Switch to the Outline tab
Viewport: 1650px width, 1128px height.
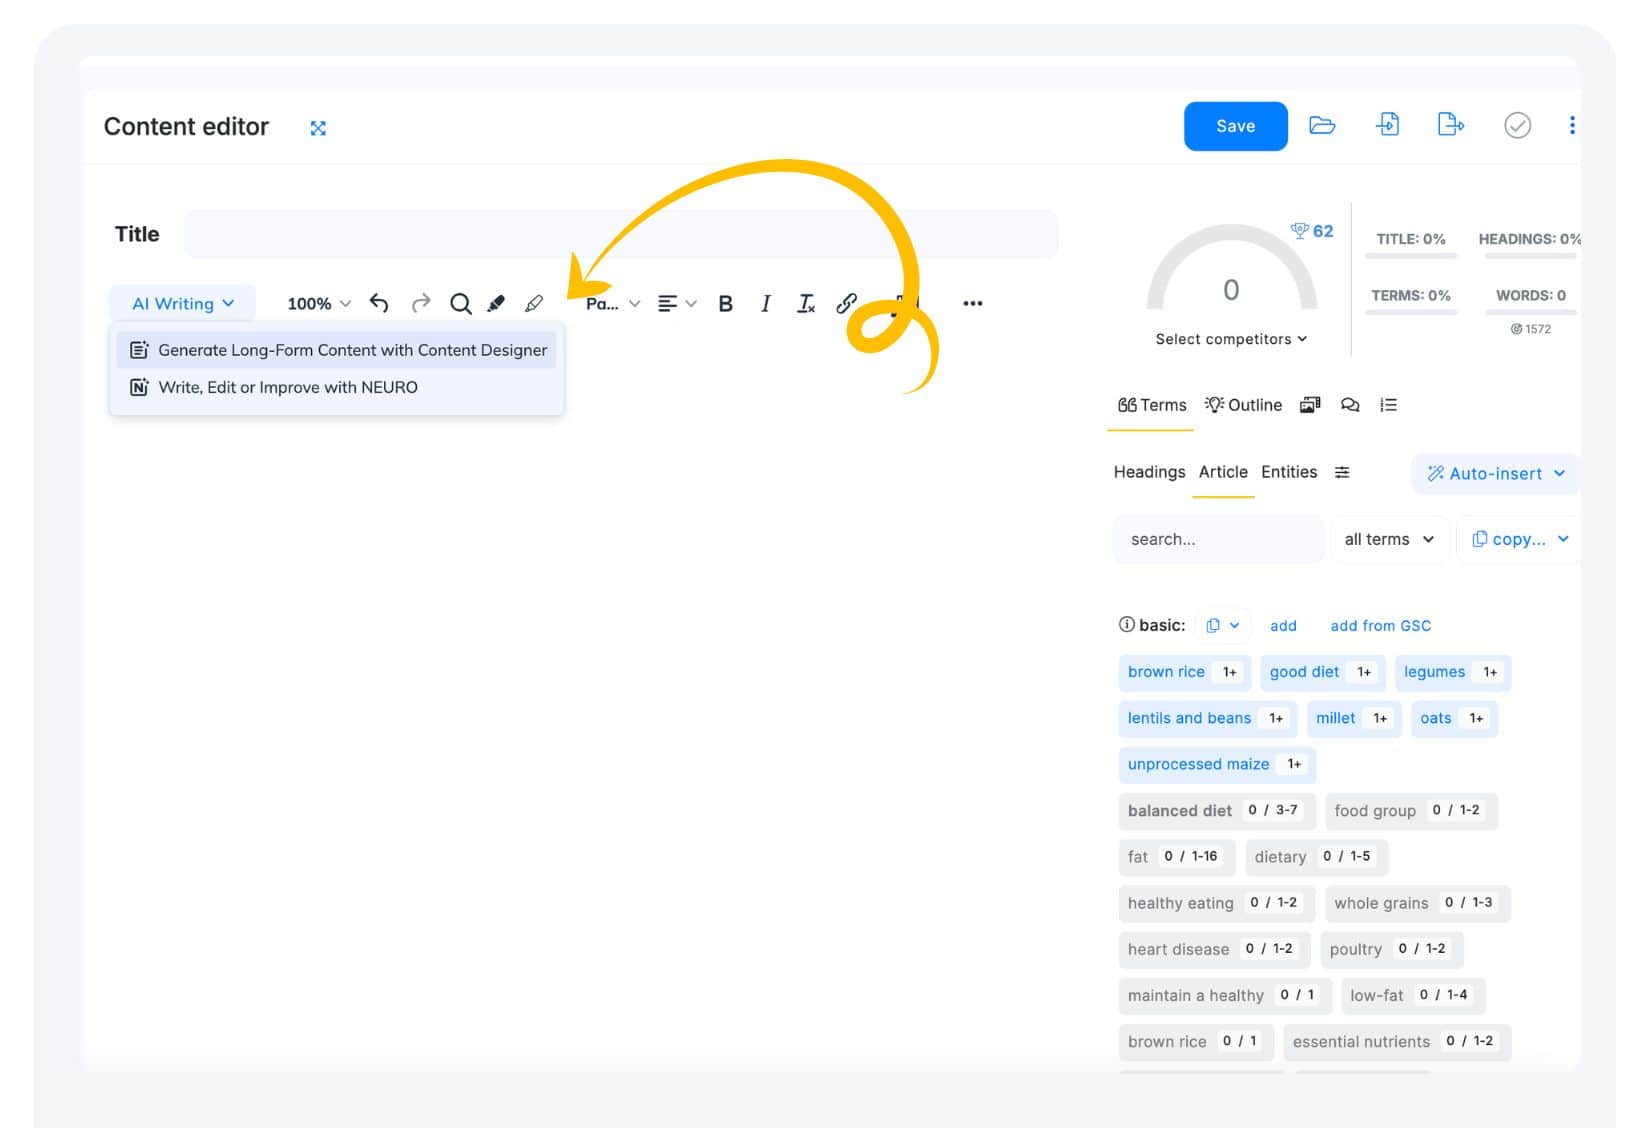[1243, 405]
